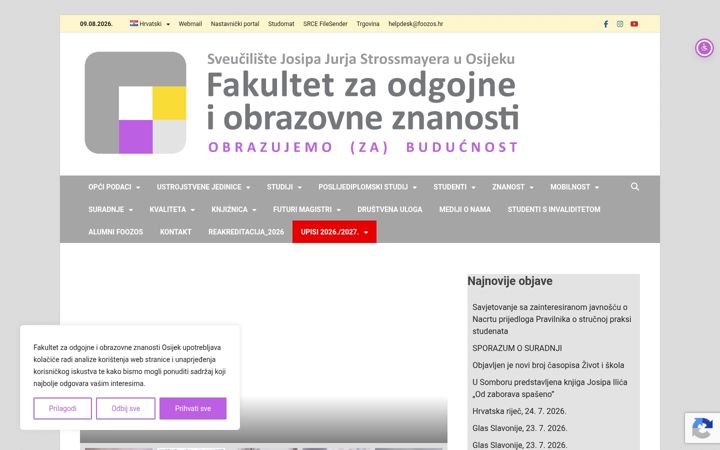Open Alumni FOOZOS menu item

coord(116,232)
